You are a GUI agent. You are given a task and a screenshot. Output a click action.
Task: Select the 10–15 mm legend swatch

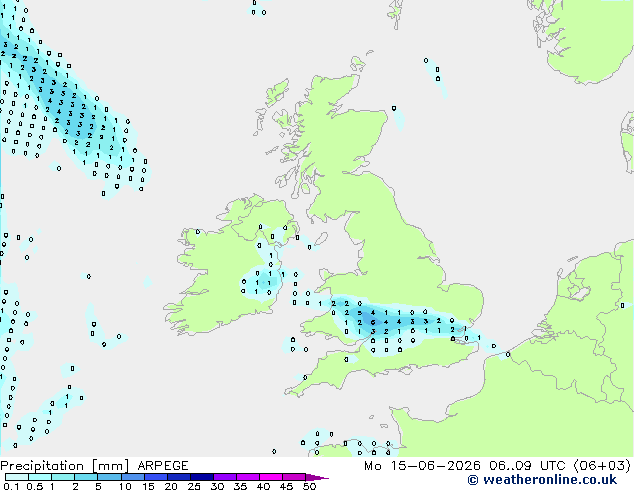point(132,477)
